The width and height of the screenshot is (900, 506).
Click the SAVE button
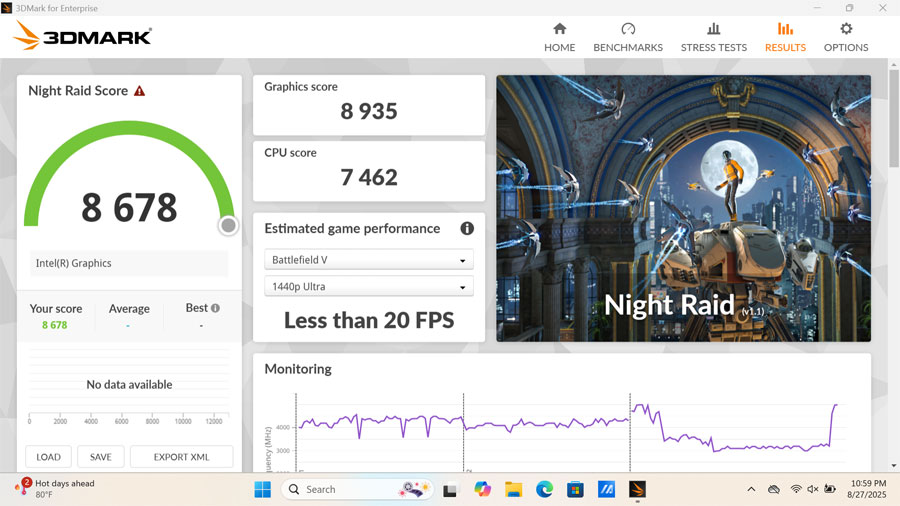(101, 457)
